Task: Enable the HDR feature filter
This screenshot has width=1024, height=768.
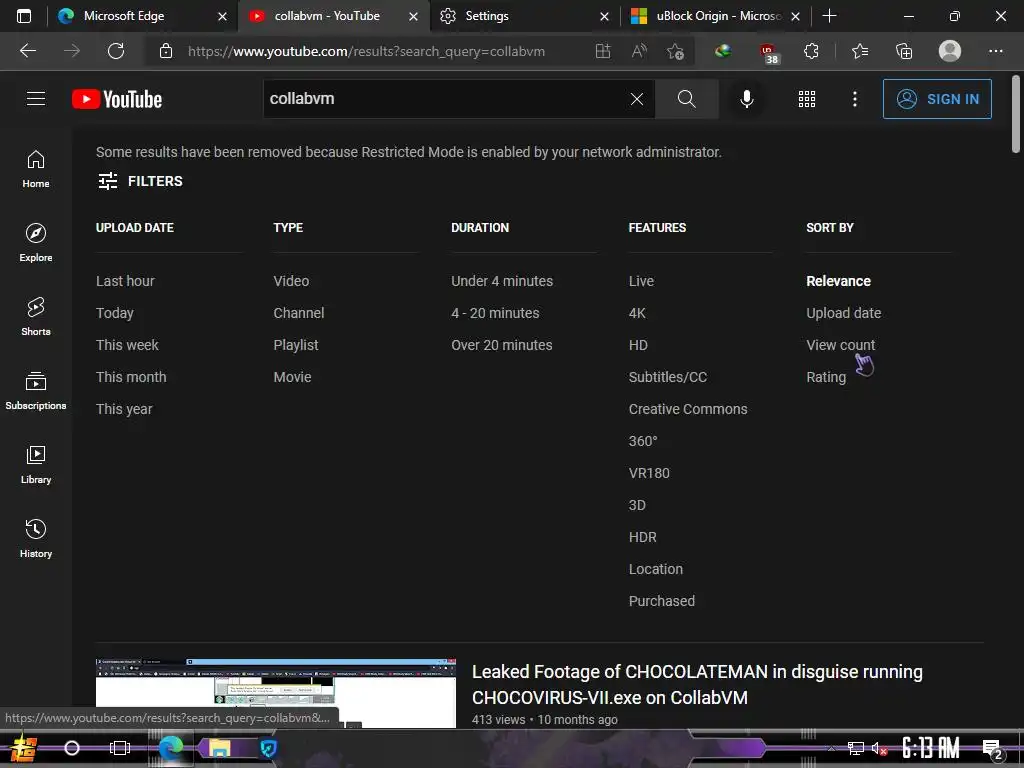Action: coord(643,537)
